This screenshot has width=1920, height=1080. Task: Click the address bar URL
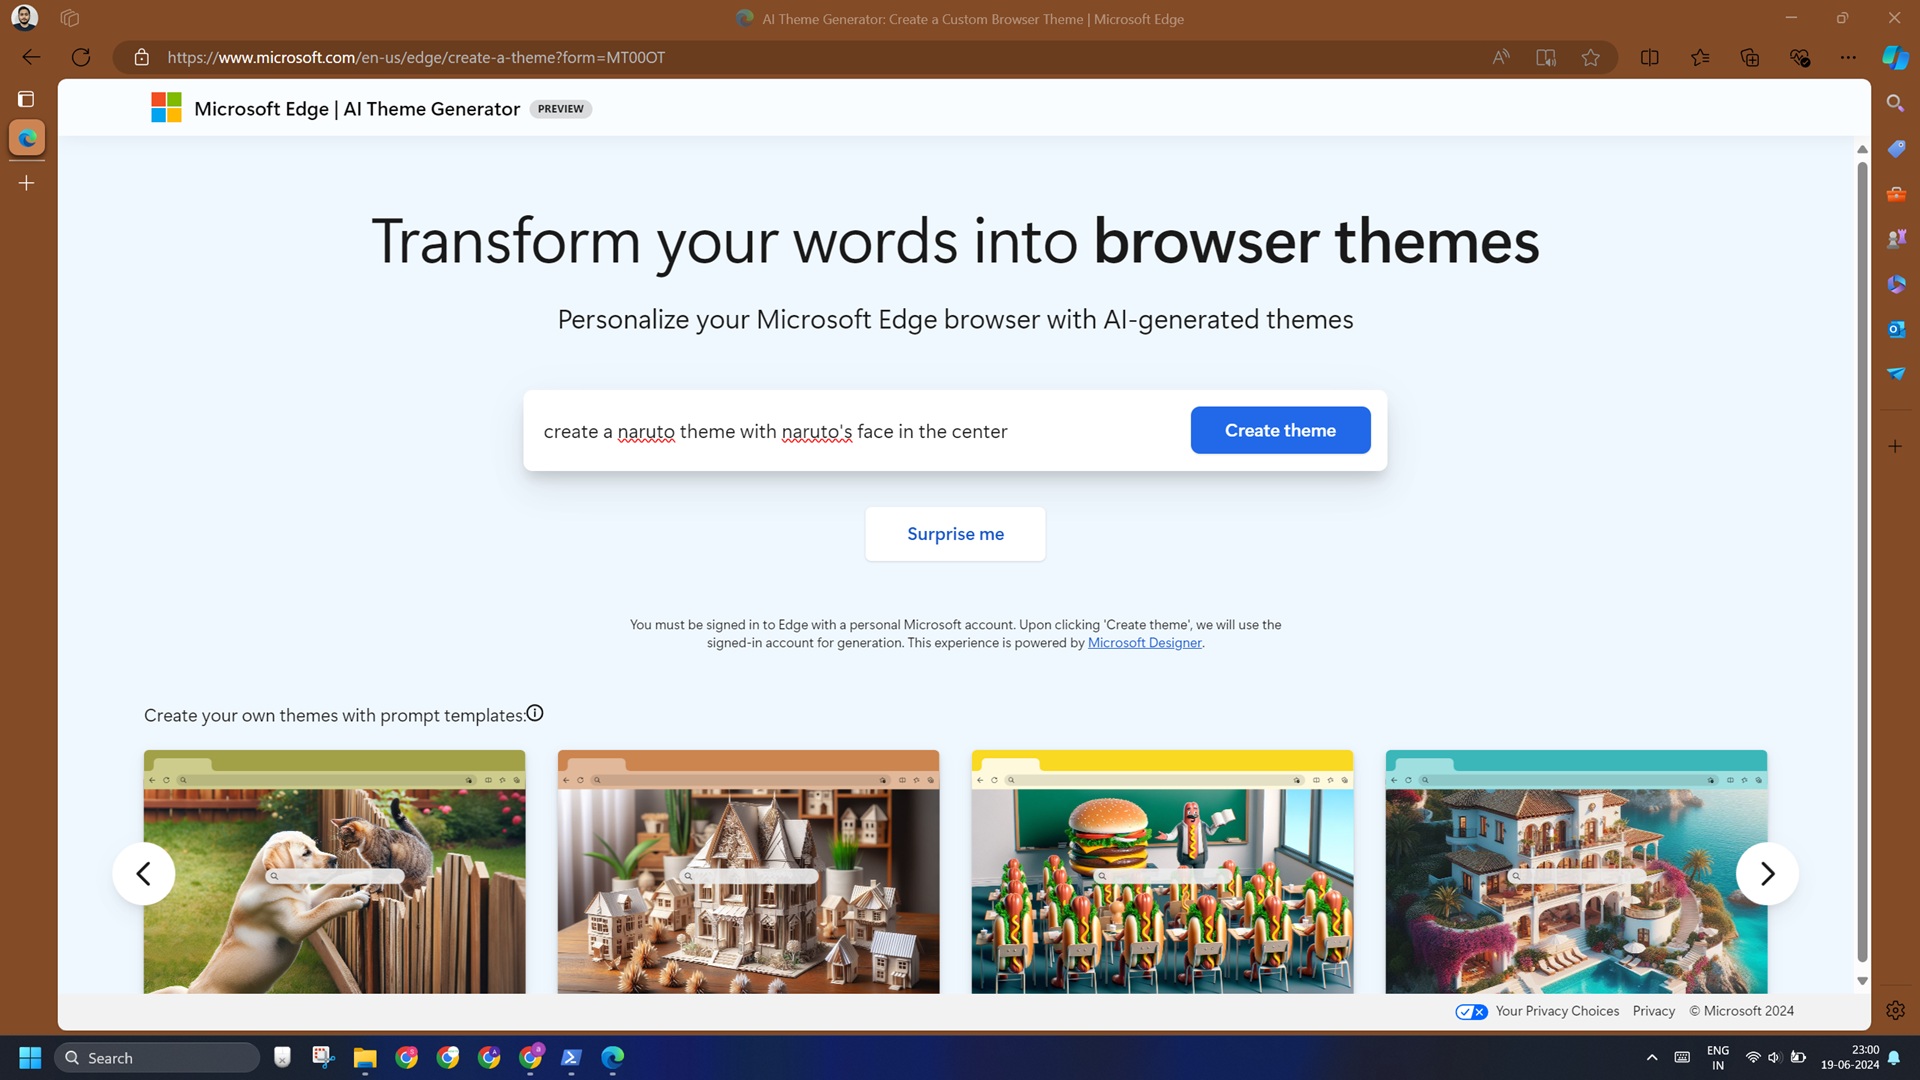coord(416,57)
